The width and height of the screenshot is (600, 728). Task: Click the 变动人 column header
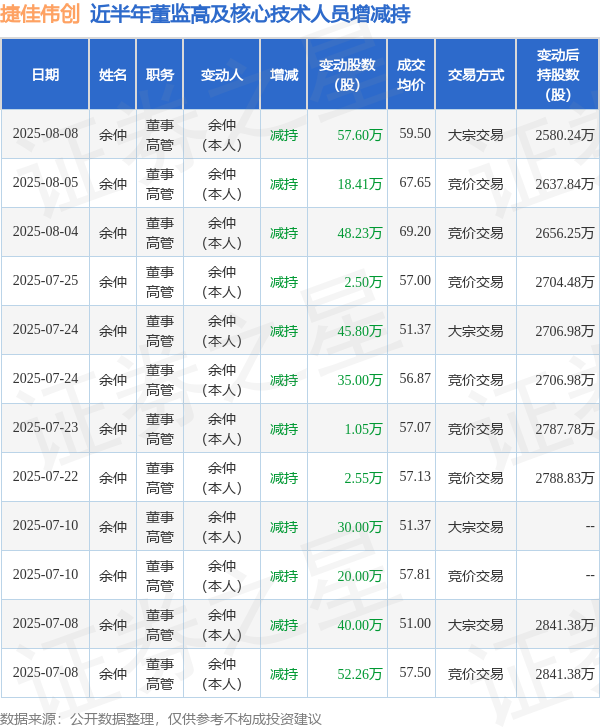222,75
